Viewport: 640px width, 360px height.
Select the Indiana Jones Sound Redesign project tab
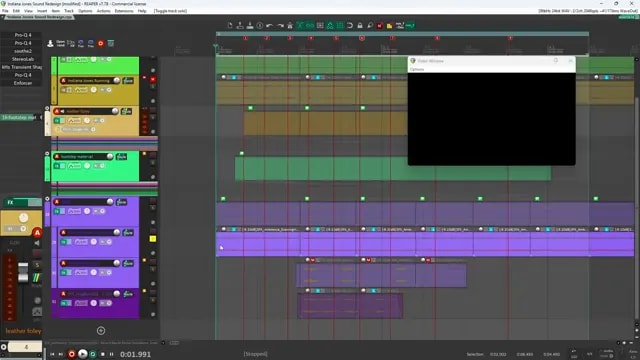pos(39,17)
